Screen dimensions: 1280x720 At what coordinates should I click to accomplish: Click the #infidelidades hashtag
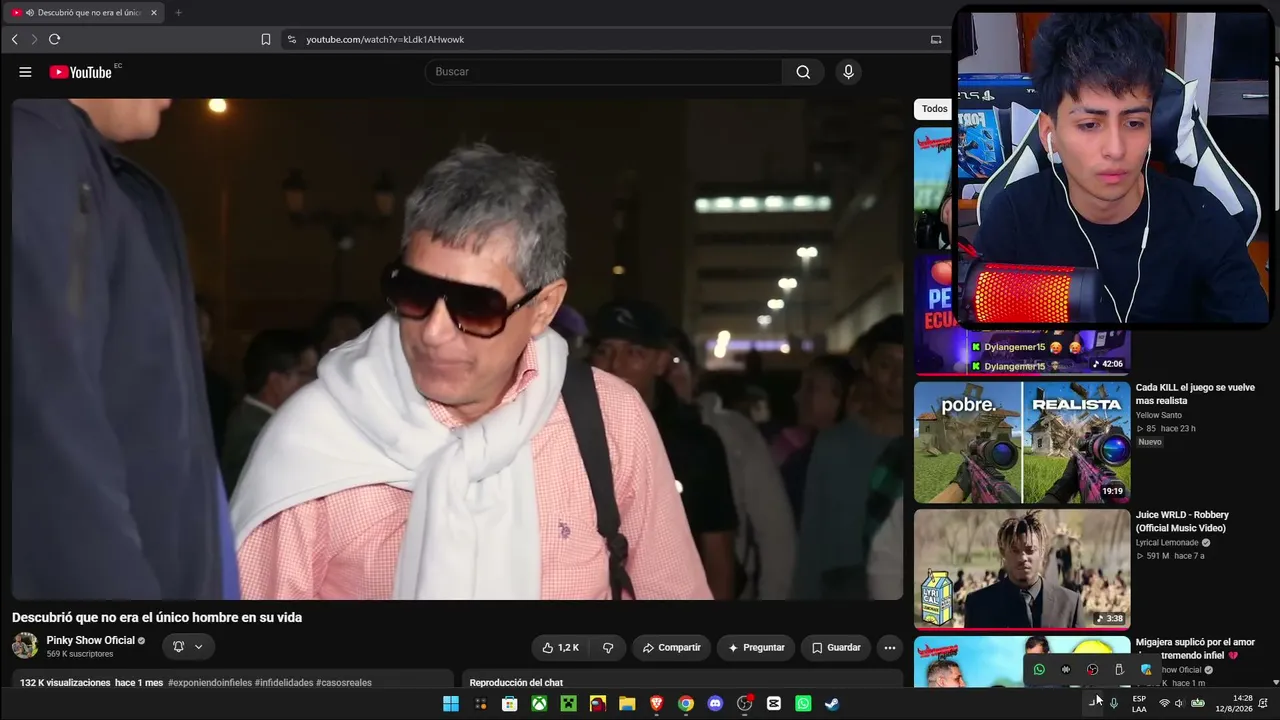point(284,683)
